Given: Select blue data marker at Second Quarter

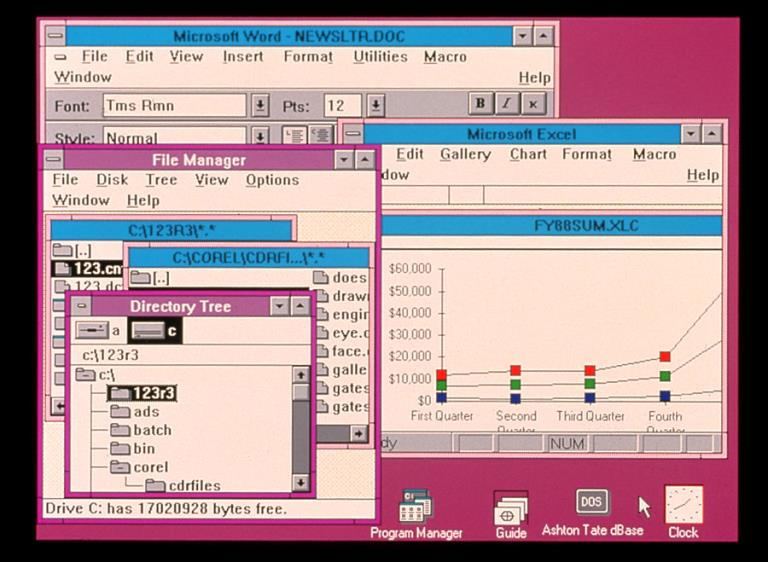Looking at the screenshot, I should pyautogui.click(x=515, y=398).
